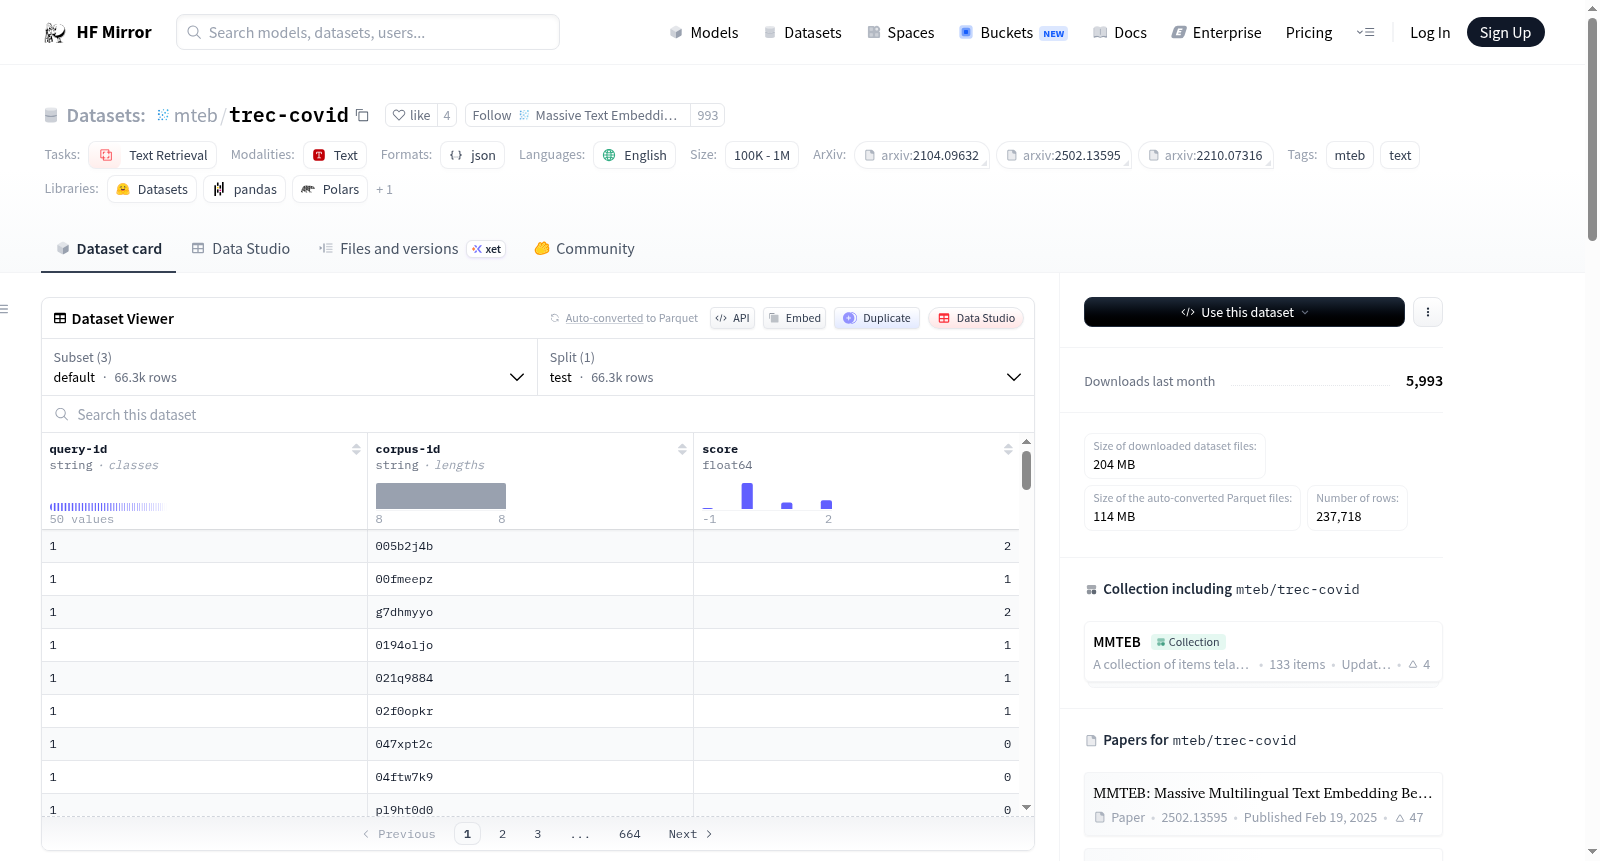
Task: Open the MMTEB collection card
Action: click(1263, 652)
